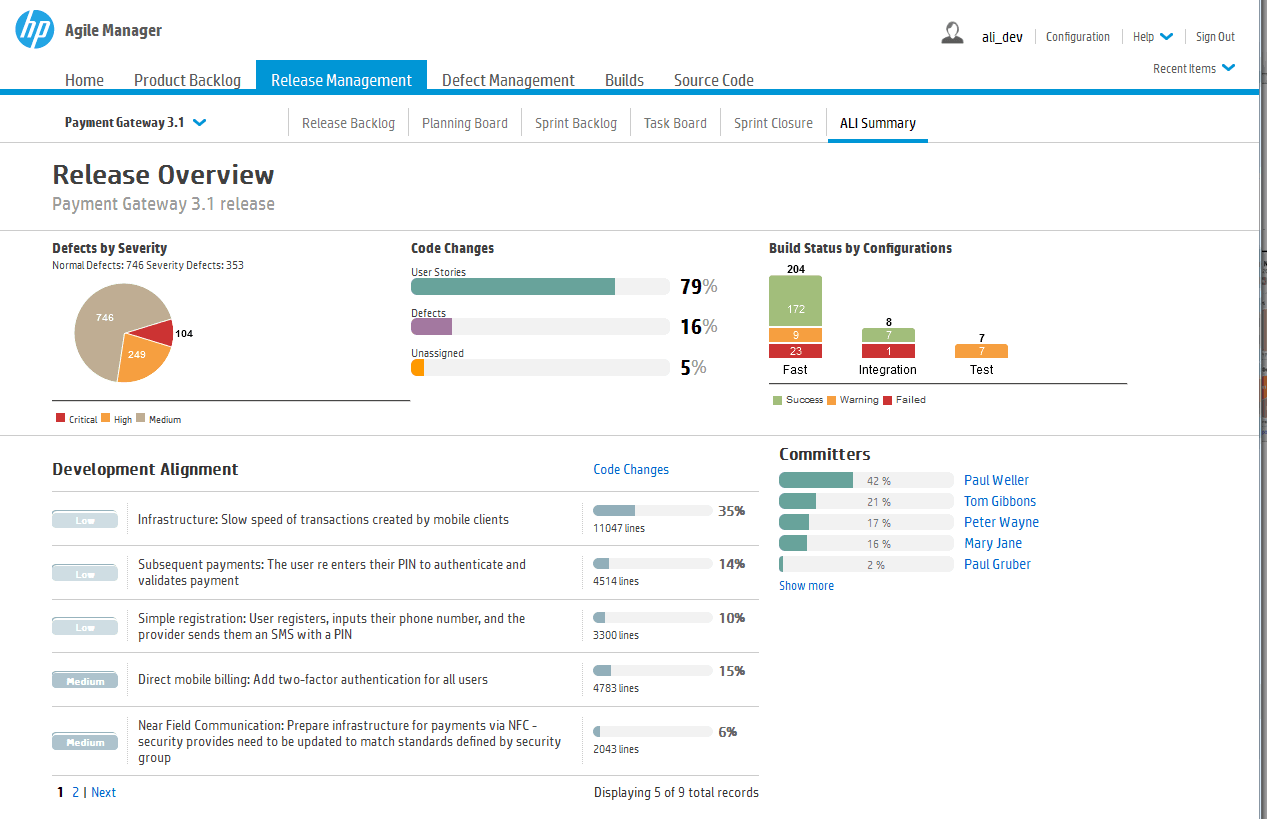1267x819 pixels.
Task: Click Show more under Committers
Action: pos(806,586)
